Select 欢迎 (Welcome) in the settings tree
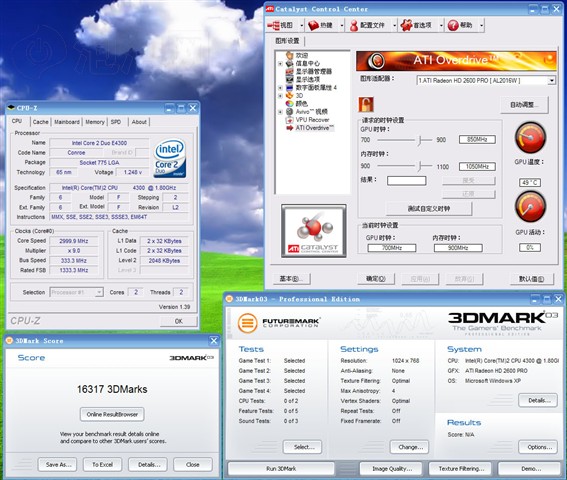This screenshot has width=567, height=480. pos(302,55)
